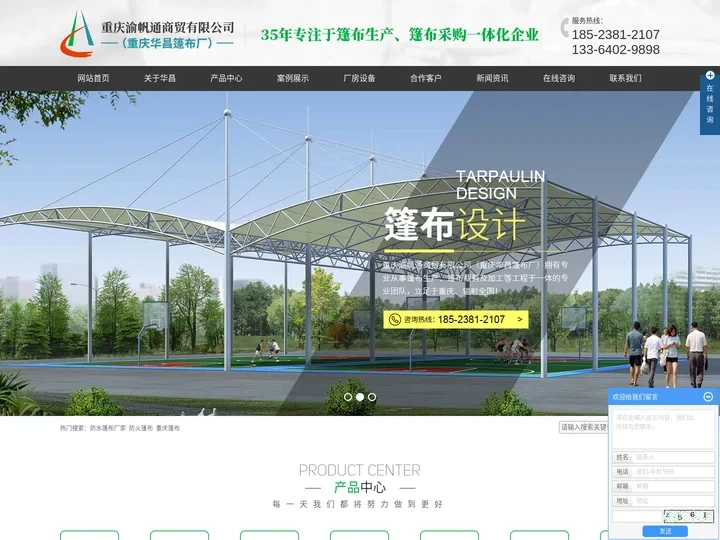This screenshot has width=720, height=540.
Task: Click the service hotline phone icon in header
Action: [564, 28]
